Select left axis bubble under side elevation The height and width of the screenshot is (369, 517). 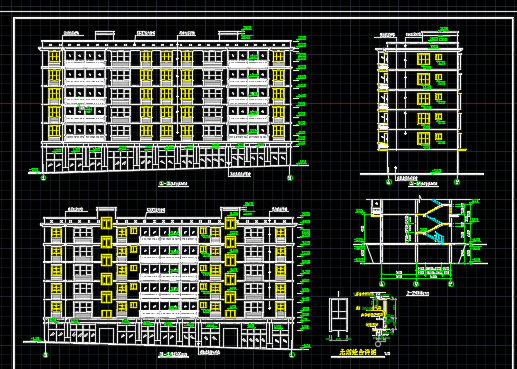click(389, 182)
